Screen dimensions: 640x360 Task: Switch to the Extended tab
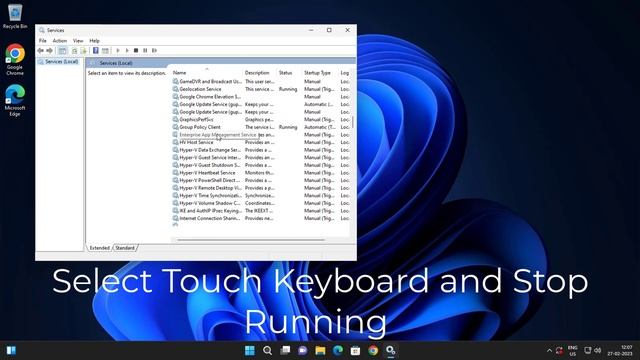click(100, 248)
